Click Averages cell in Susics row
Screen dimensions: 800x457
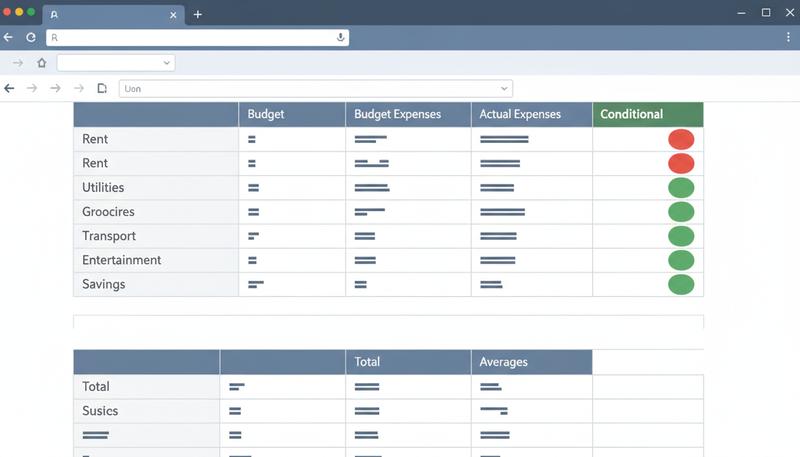[x=532, y=411]
